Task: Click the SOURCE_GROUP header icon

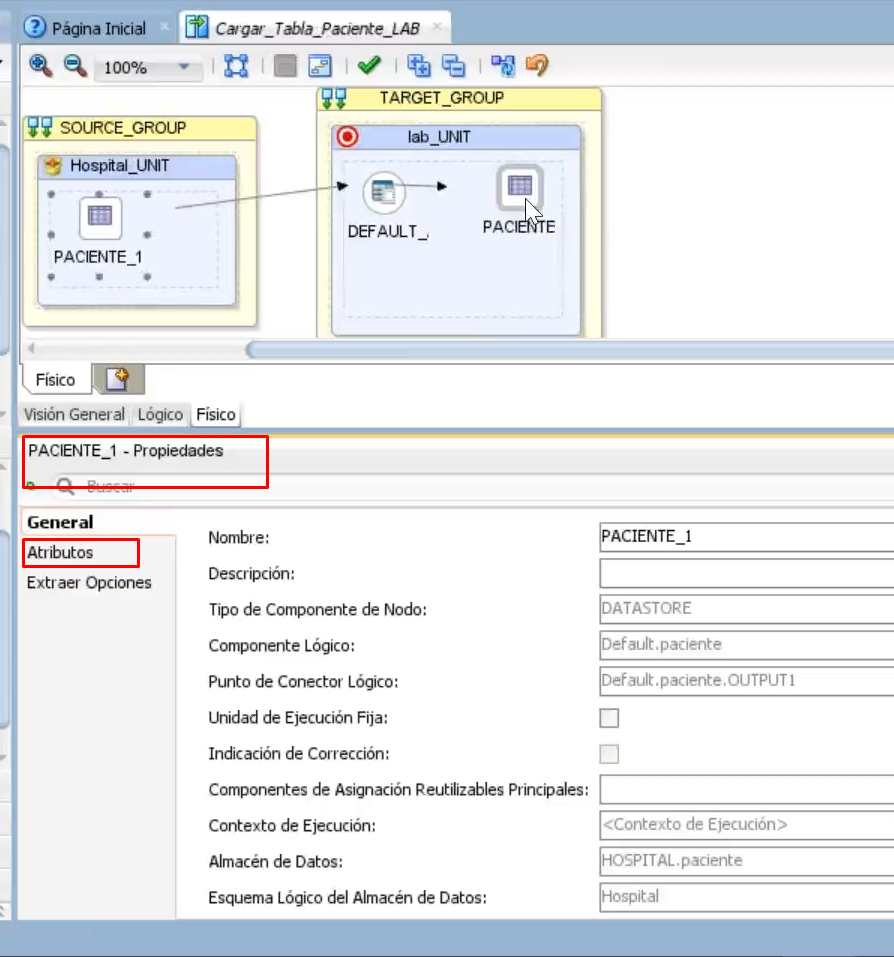Action: tap(40, 128)
